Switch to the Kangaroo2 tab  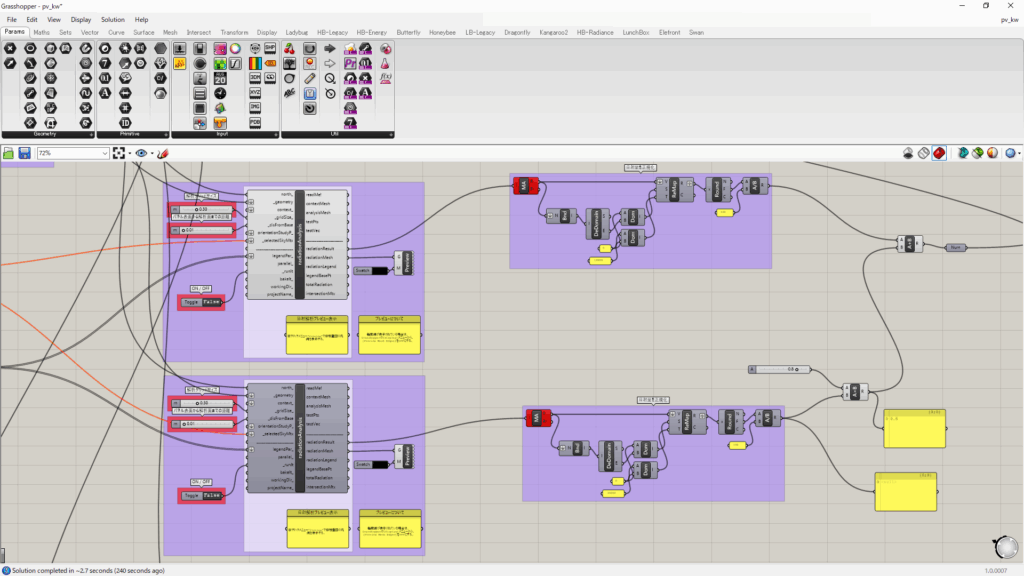coord(553,32)
